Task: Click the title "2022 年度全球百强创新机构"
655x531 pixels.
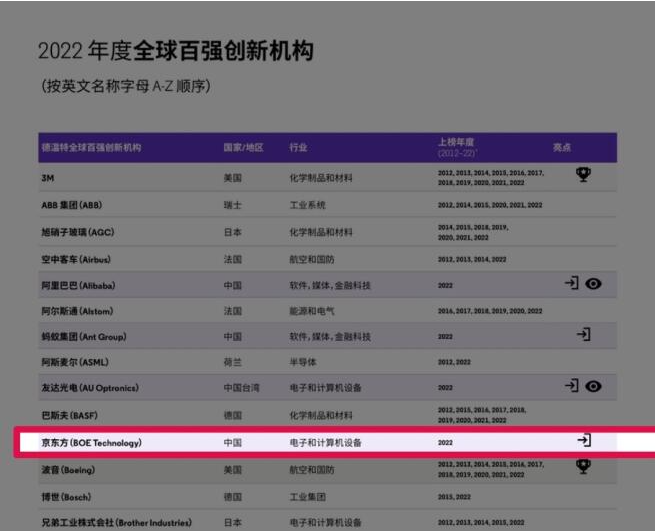Action: point(175,51)
